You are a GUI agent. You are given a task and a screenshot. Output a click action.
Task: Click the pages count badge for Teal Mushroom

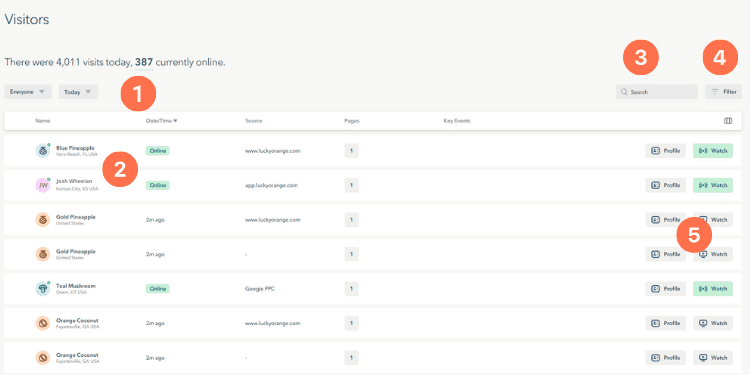coord(352,289)
